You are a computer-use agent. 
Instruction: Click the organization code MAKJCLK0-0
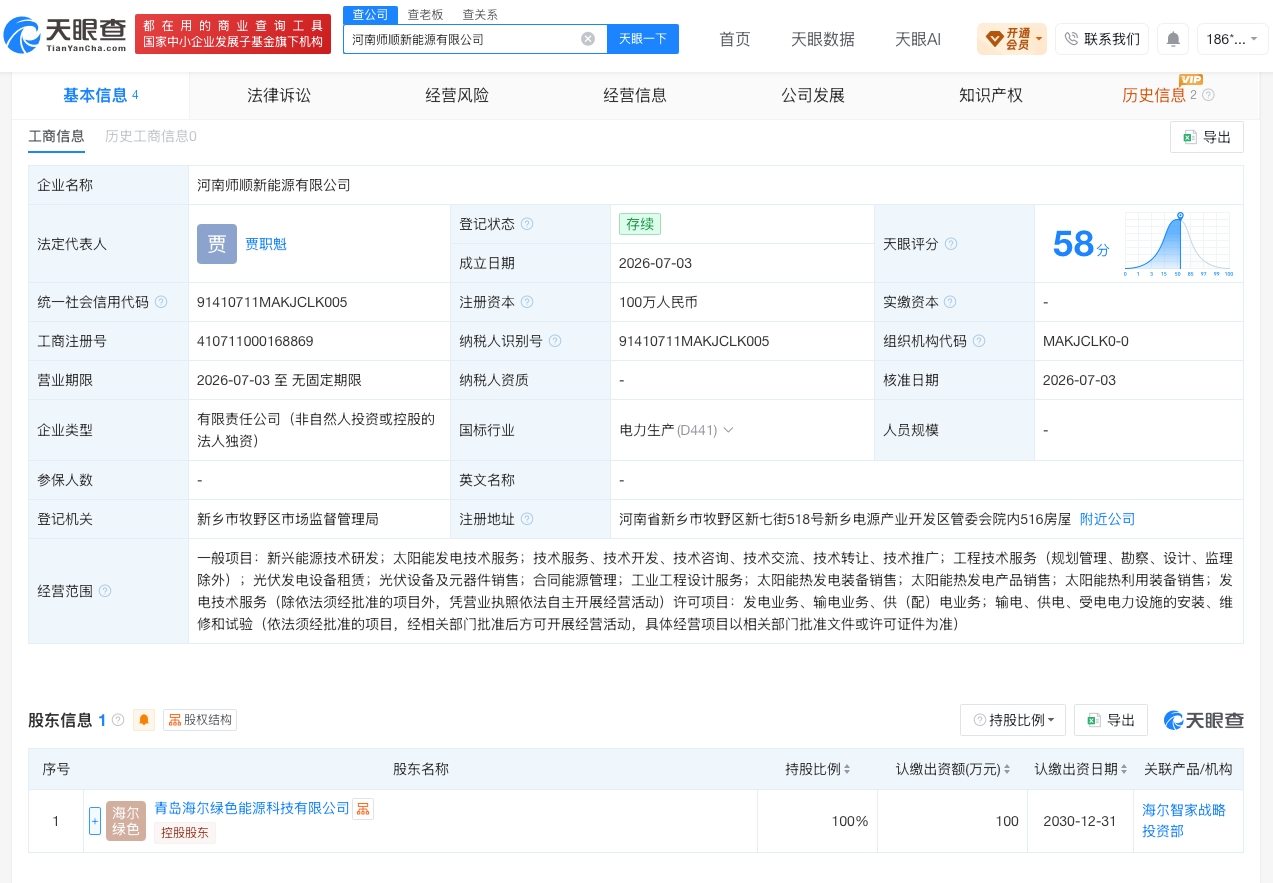click(1085, 341)
